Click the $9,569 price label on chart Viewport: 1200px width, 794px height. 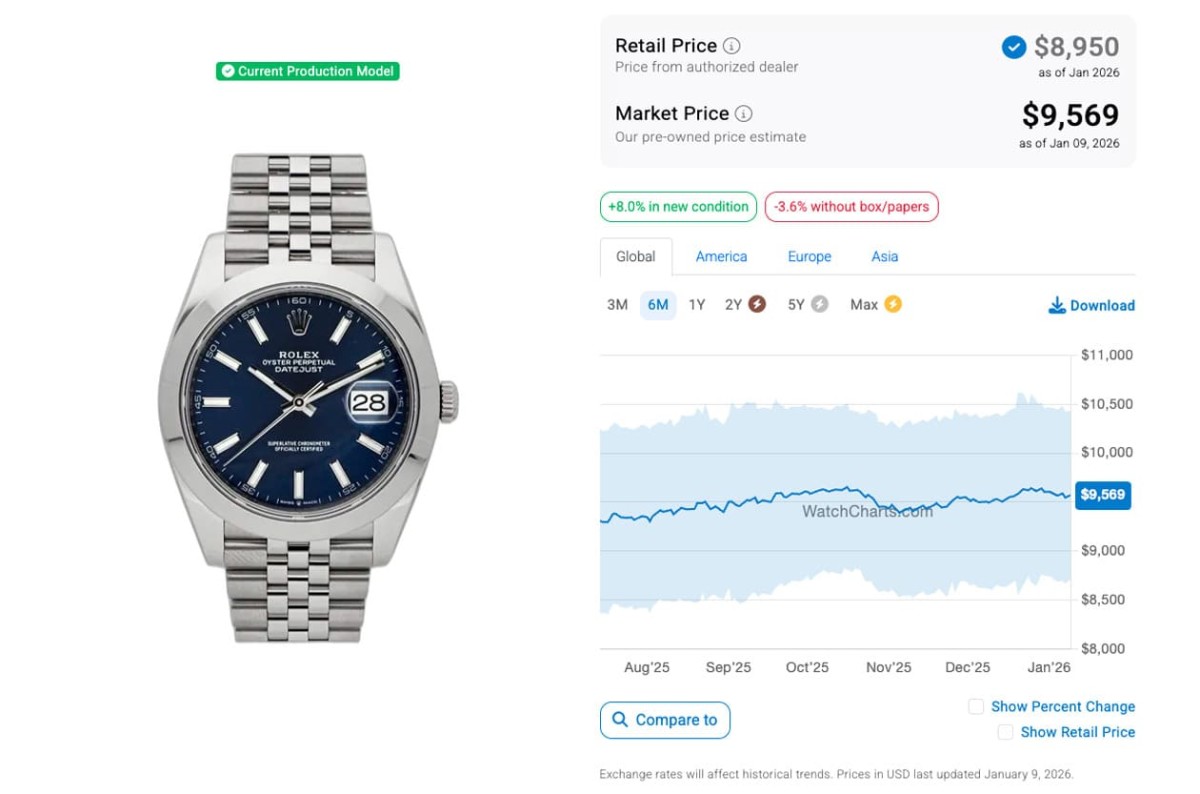[x=1102, y=495]
